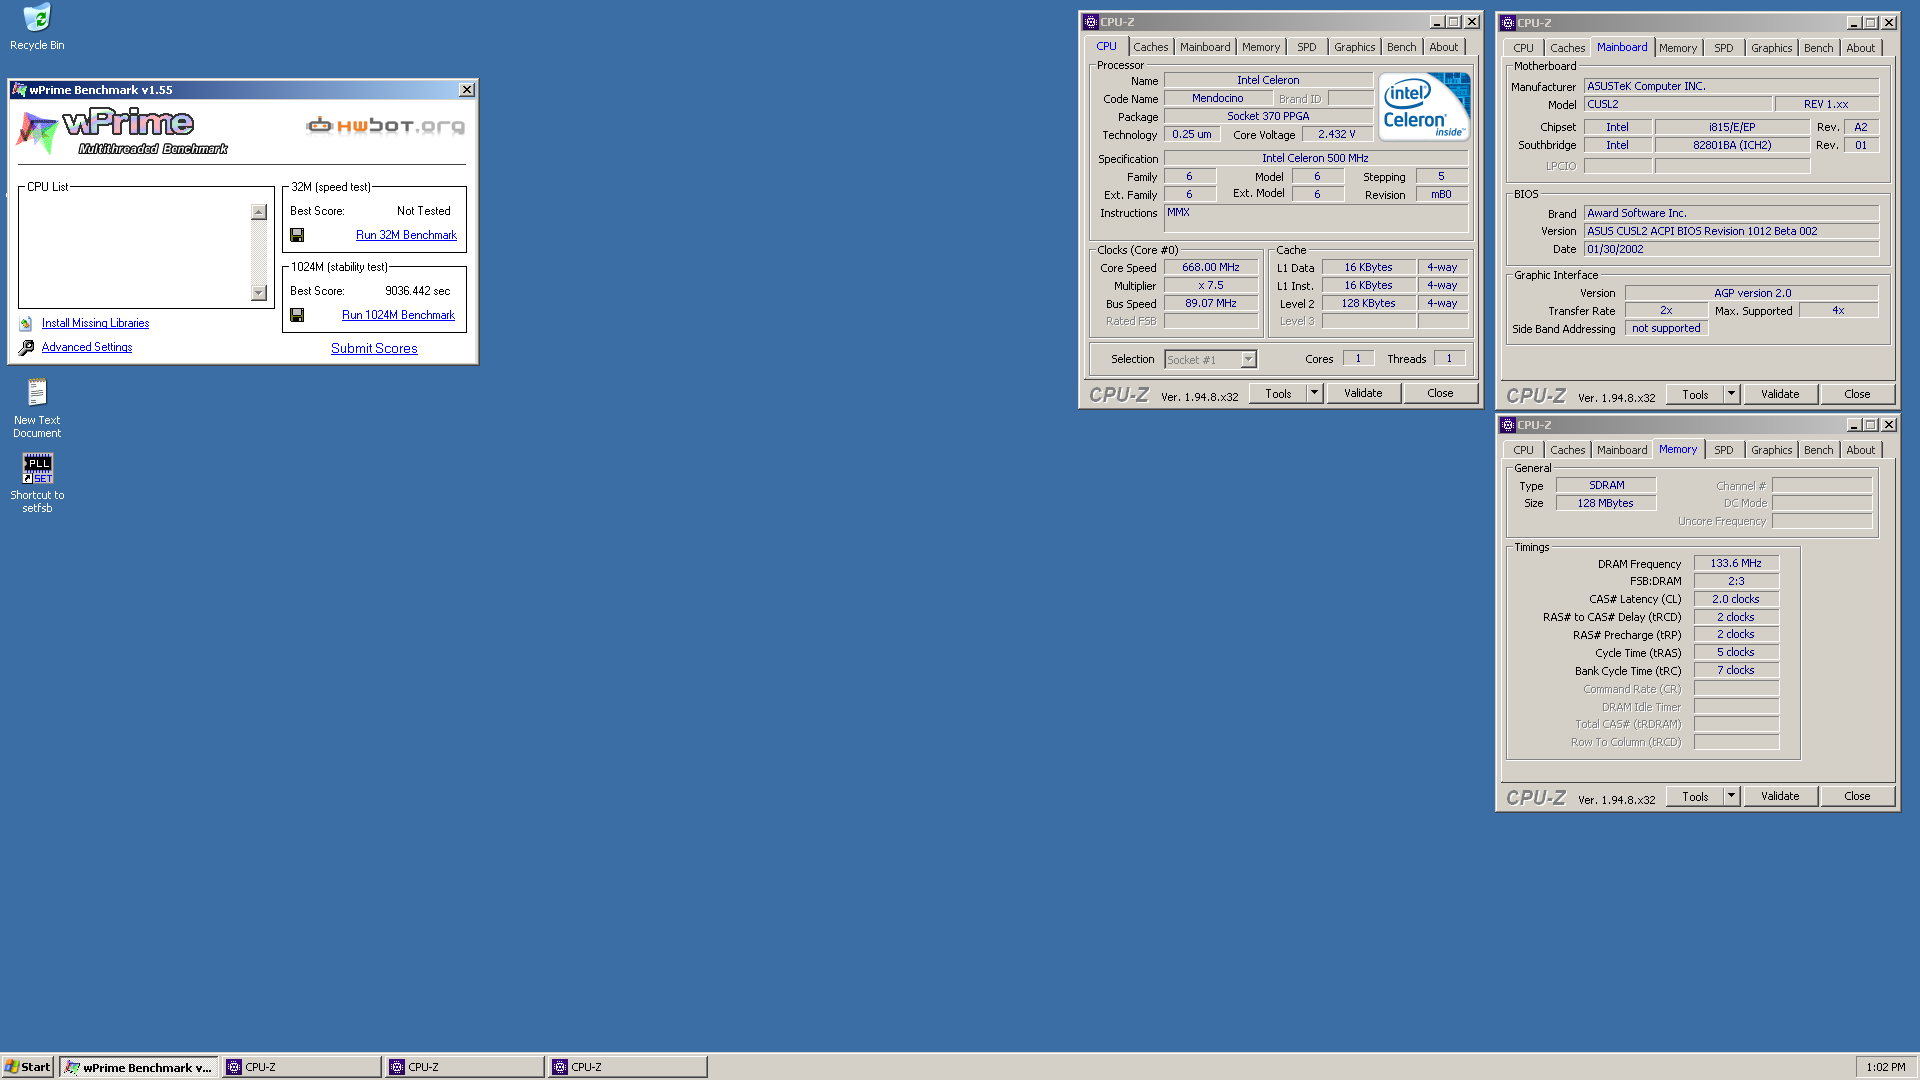Open the Advanced Settings link
This screenshot has width=1920, height=1080.
pyautogui.click(x=87, y=347)
